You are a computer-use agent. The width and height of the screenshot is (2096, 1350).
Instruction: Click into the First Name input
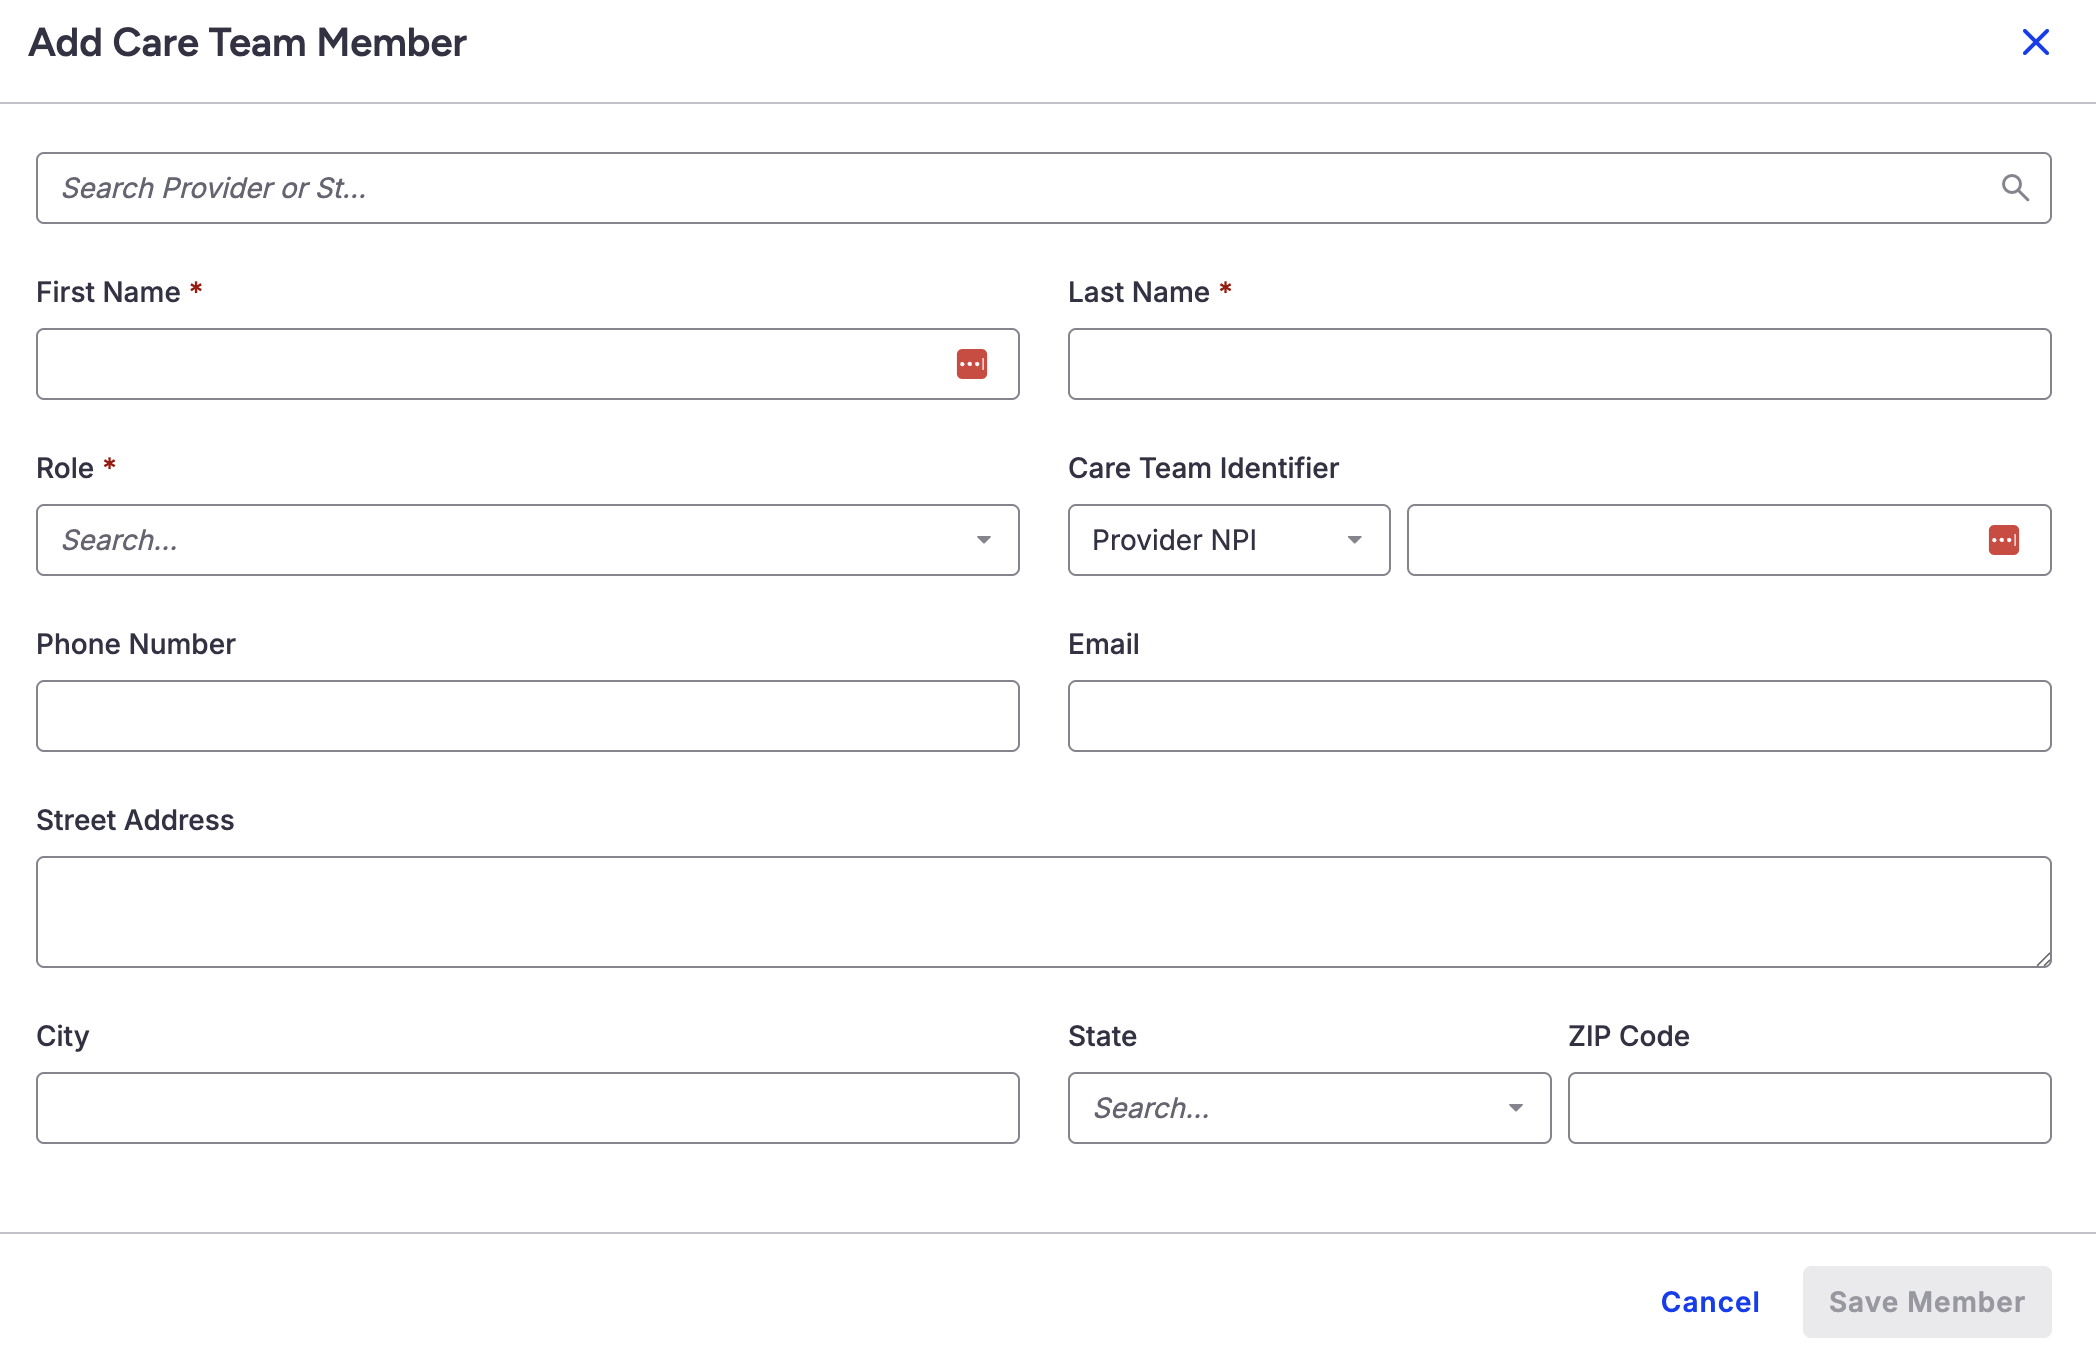tap(490, 364)
